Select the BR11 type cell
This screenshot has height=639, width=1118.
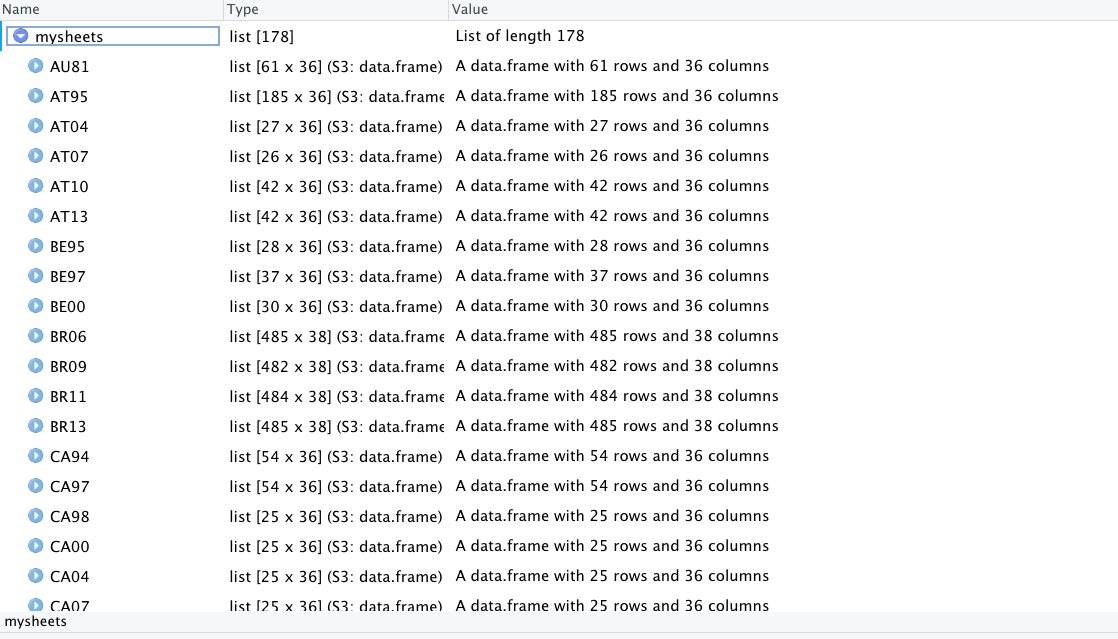tap(335, 397)
